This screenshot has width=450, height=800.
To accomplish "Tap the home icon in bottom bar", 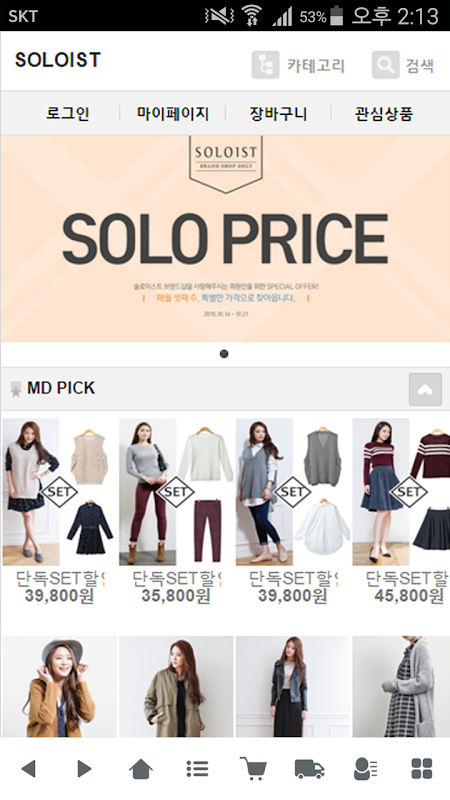I will 141,768.
